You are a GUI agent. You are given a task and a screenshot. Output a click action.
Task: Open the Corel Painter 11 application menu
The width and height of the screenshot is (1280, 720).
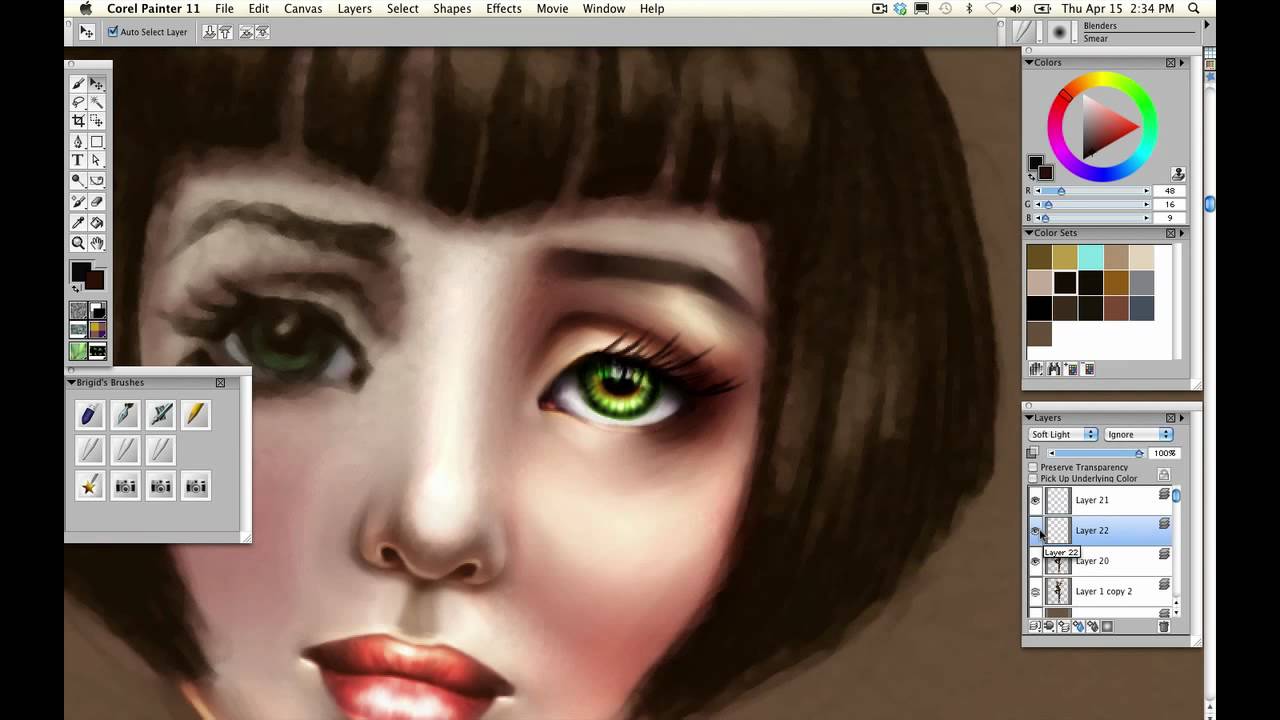[x=154, y=9]
